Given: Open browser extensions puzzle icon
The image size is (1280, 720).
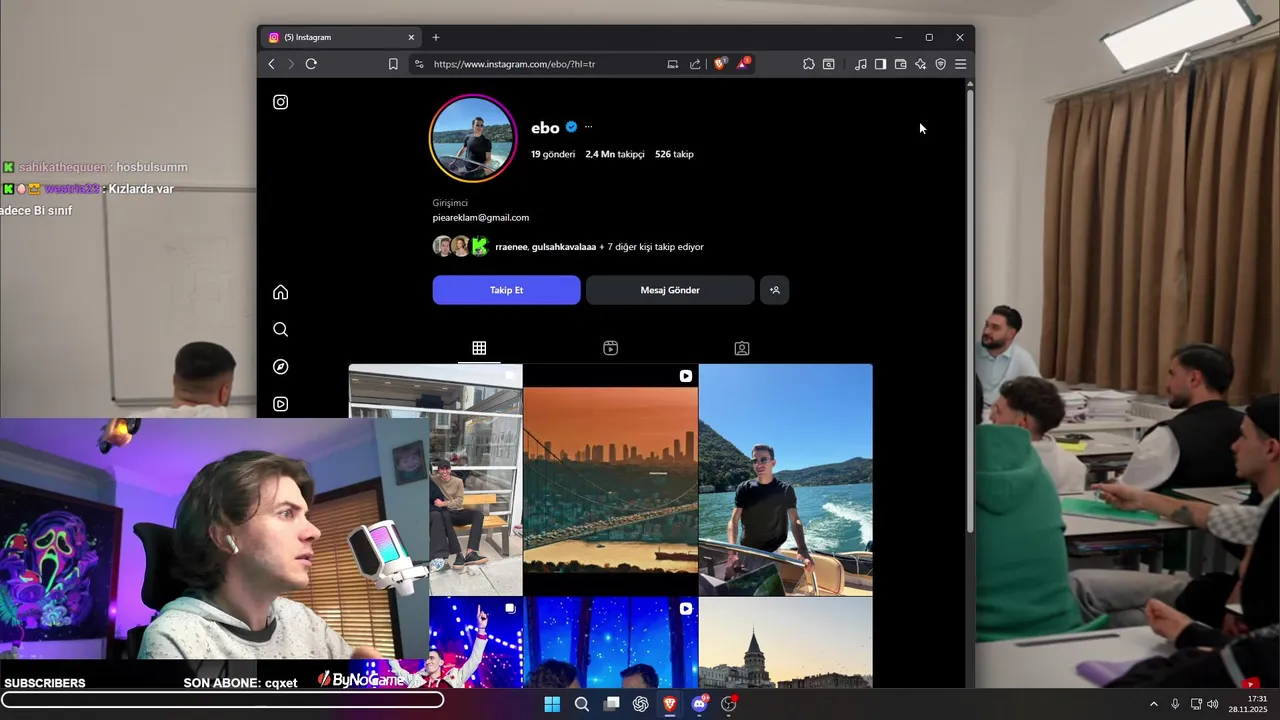Looking at the screenshot, I should 808,64.
